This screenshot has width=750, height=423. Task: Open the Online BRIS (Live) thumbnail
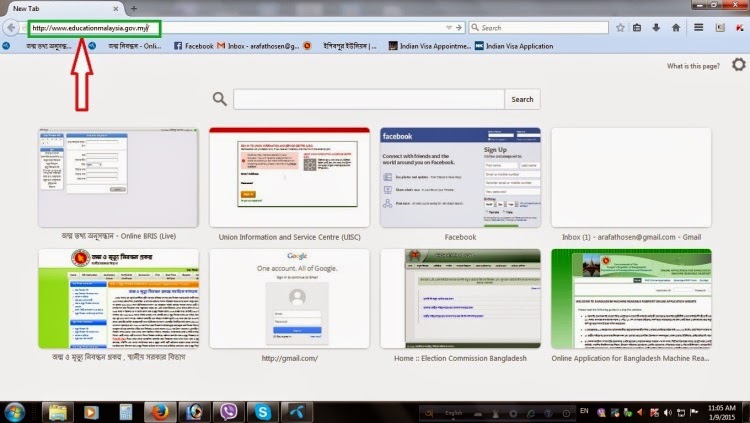(118, 178)
